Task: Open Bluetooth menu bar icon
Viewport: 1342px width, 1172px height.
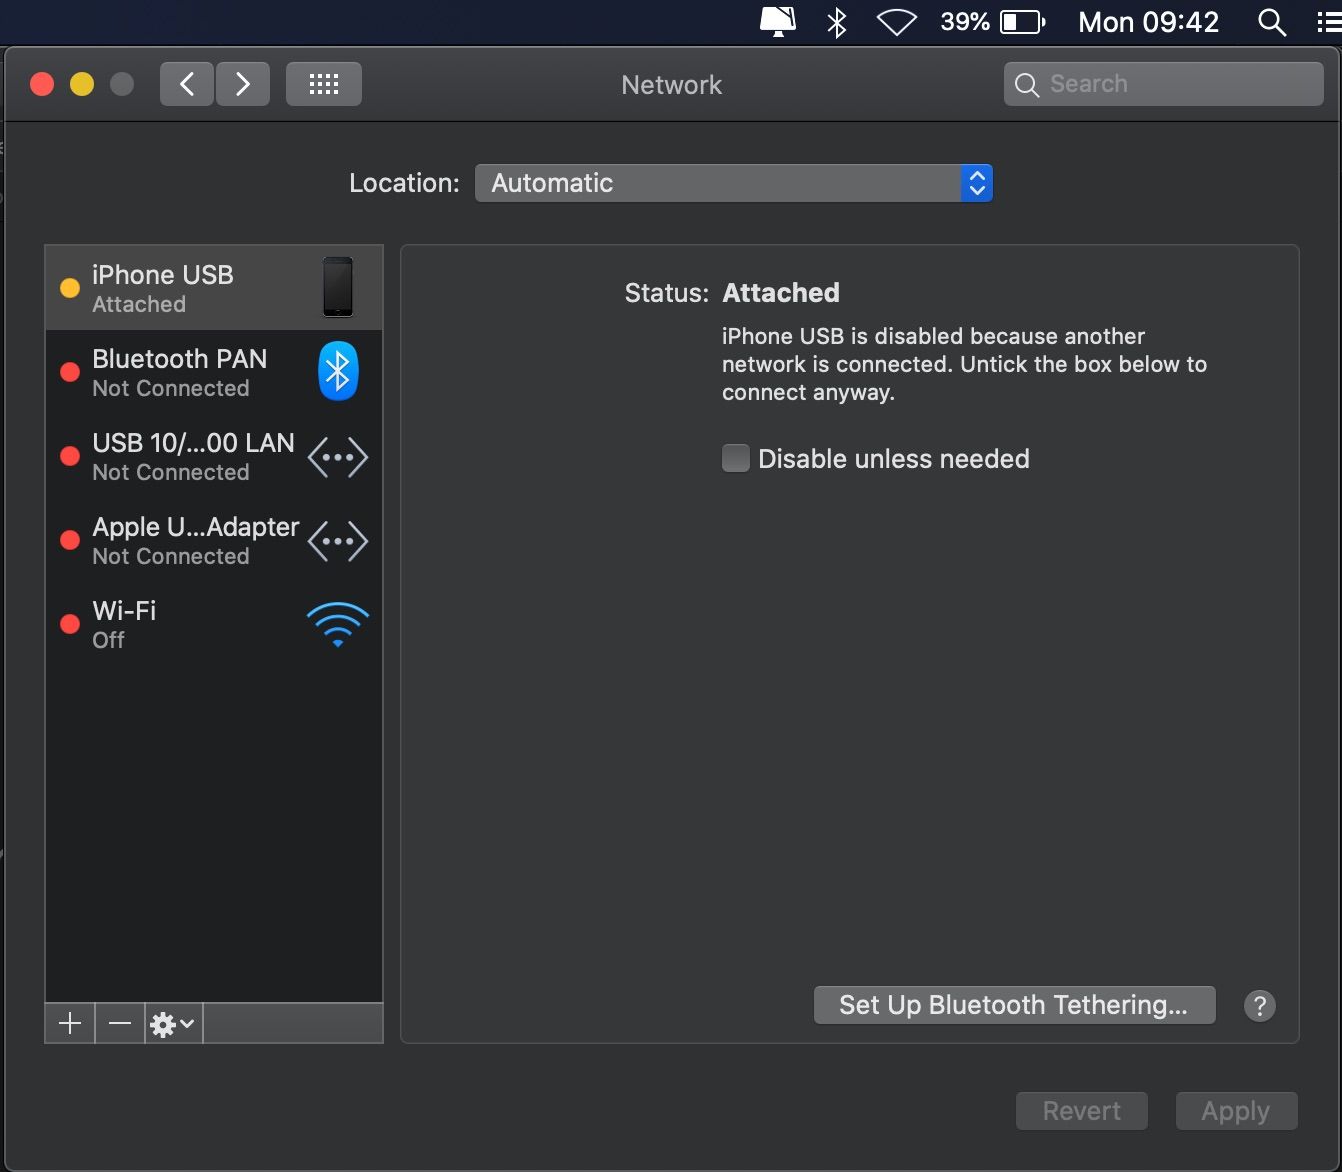Action: pos(837,22)
